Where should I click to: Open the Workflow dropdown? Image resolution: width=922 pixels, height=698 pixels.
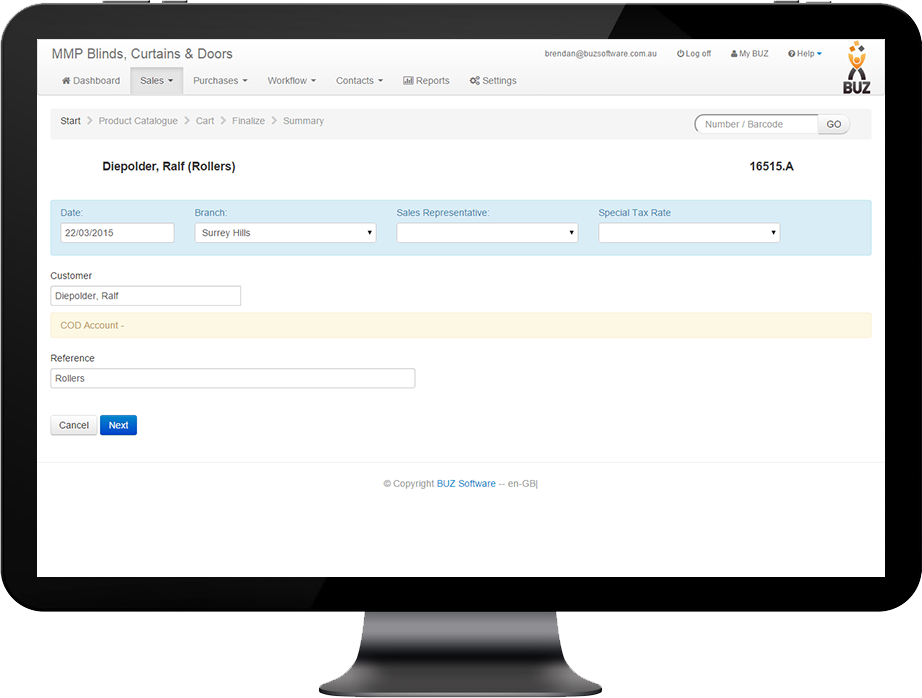pos(291,80)
